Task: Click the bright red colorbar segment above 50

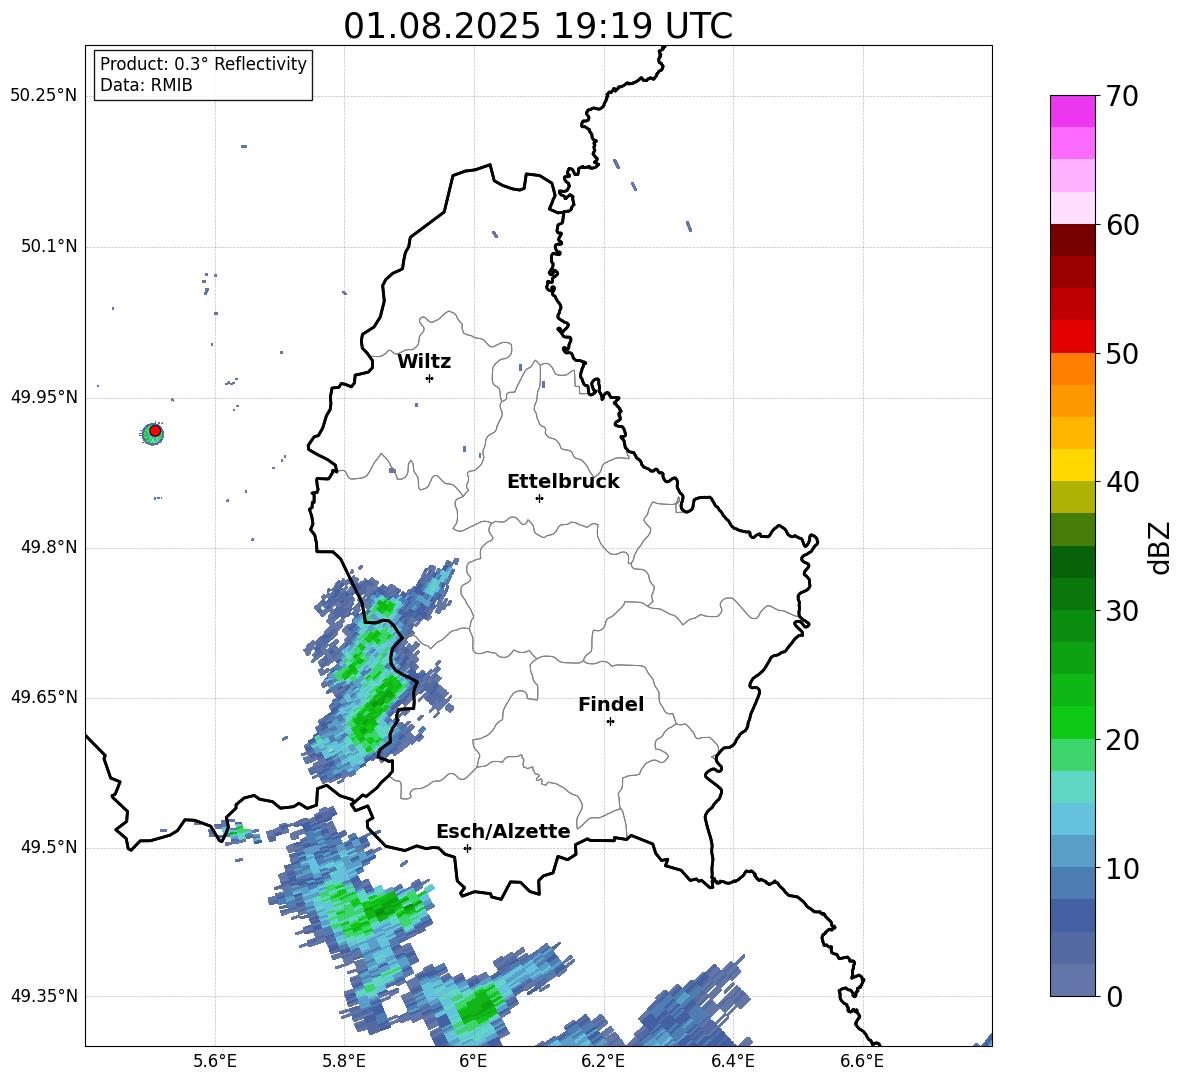Action: [x=1072, y=337]
